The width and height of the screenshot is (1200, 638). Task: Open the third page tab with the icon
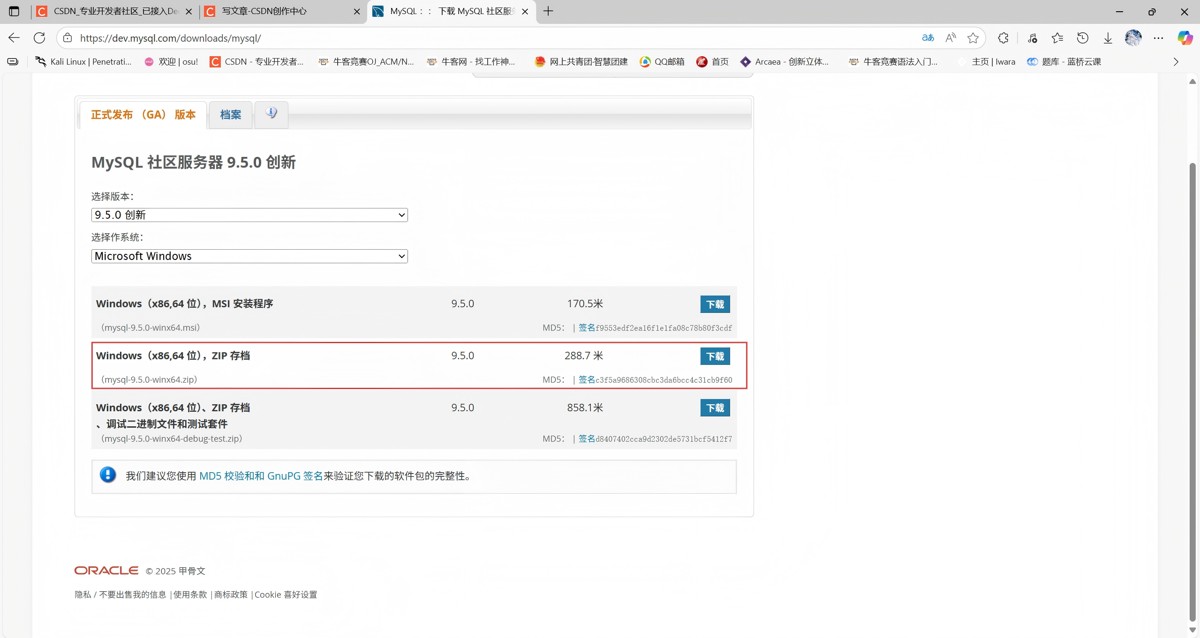[x=272, y=114]
